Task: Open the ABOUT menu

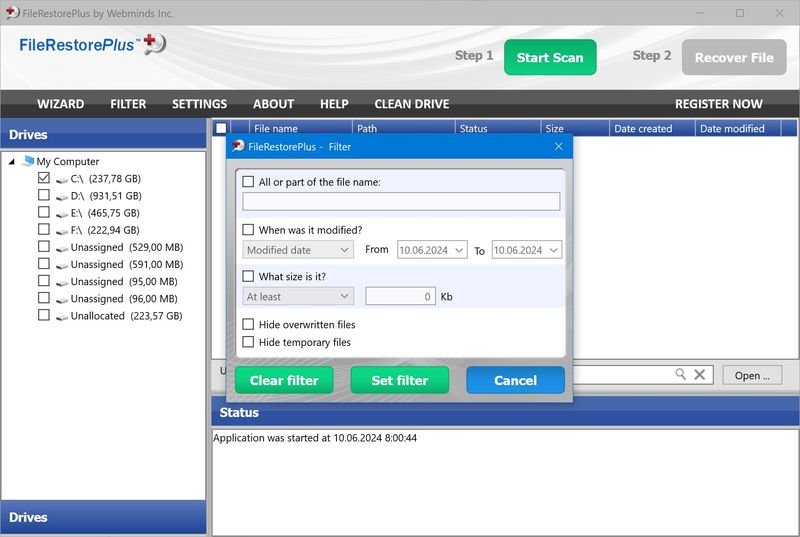Action: pos(273,104)
